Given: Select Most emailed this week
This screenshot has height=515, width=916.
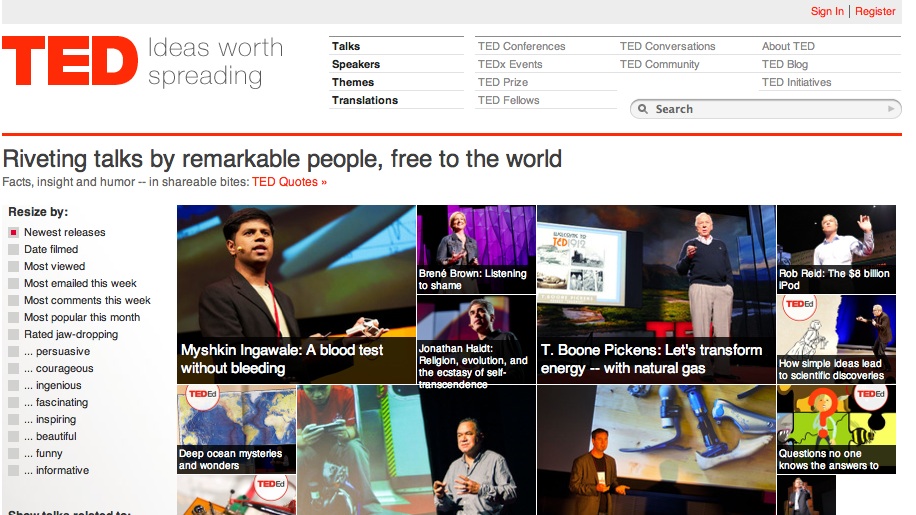Looking at the screenshot, I should tap(13, 283).
